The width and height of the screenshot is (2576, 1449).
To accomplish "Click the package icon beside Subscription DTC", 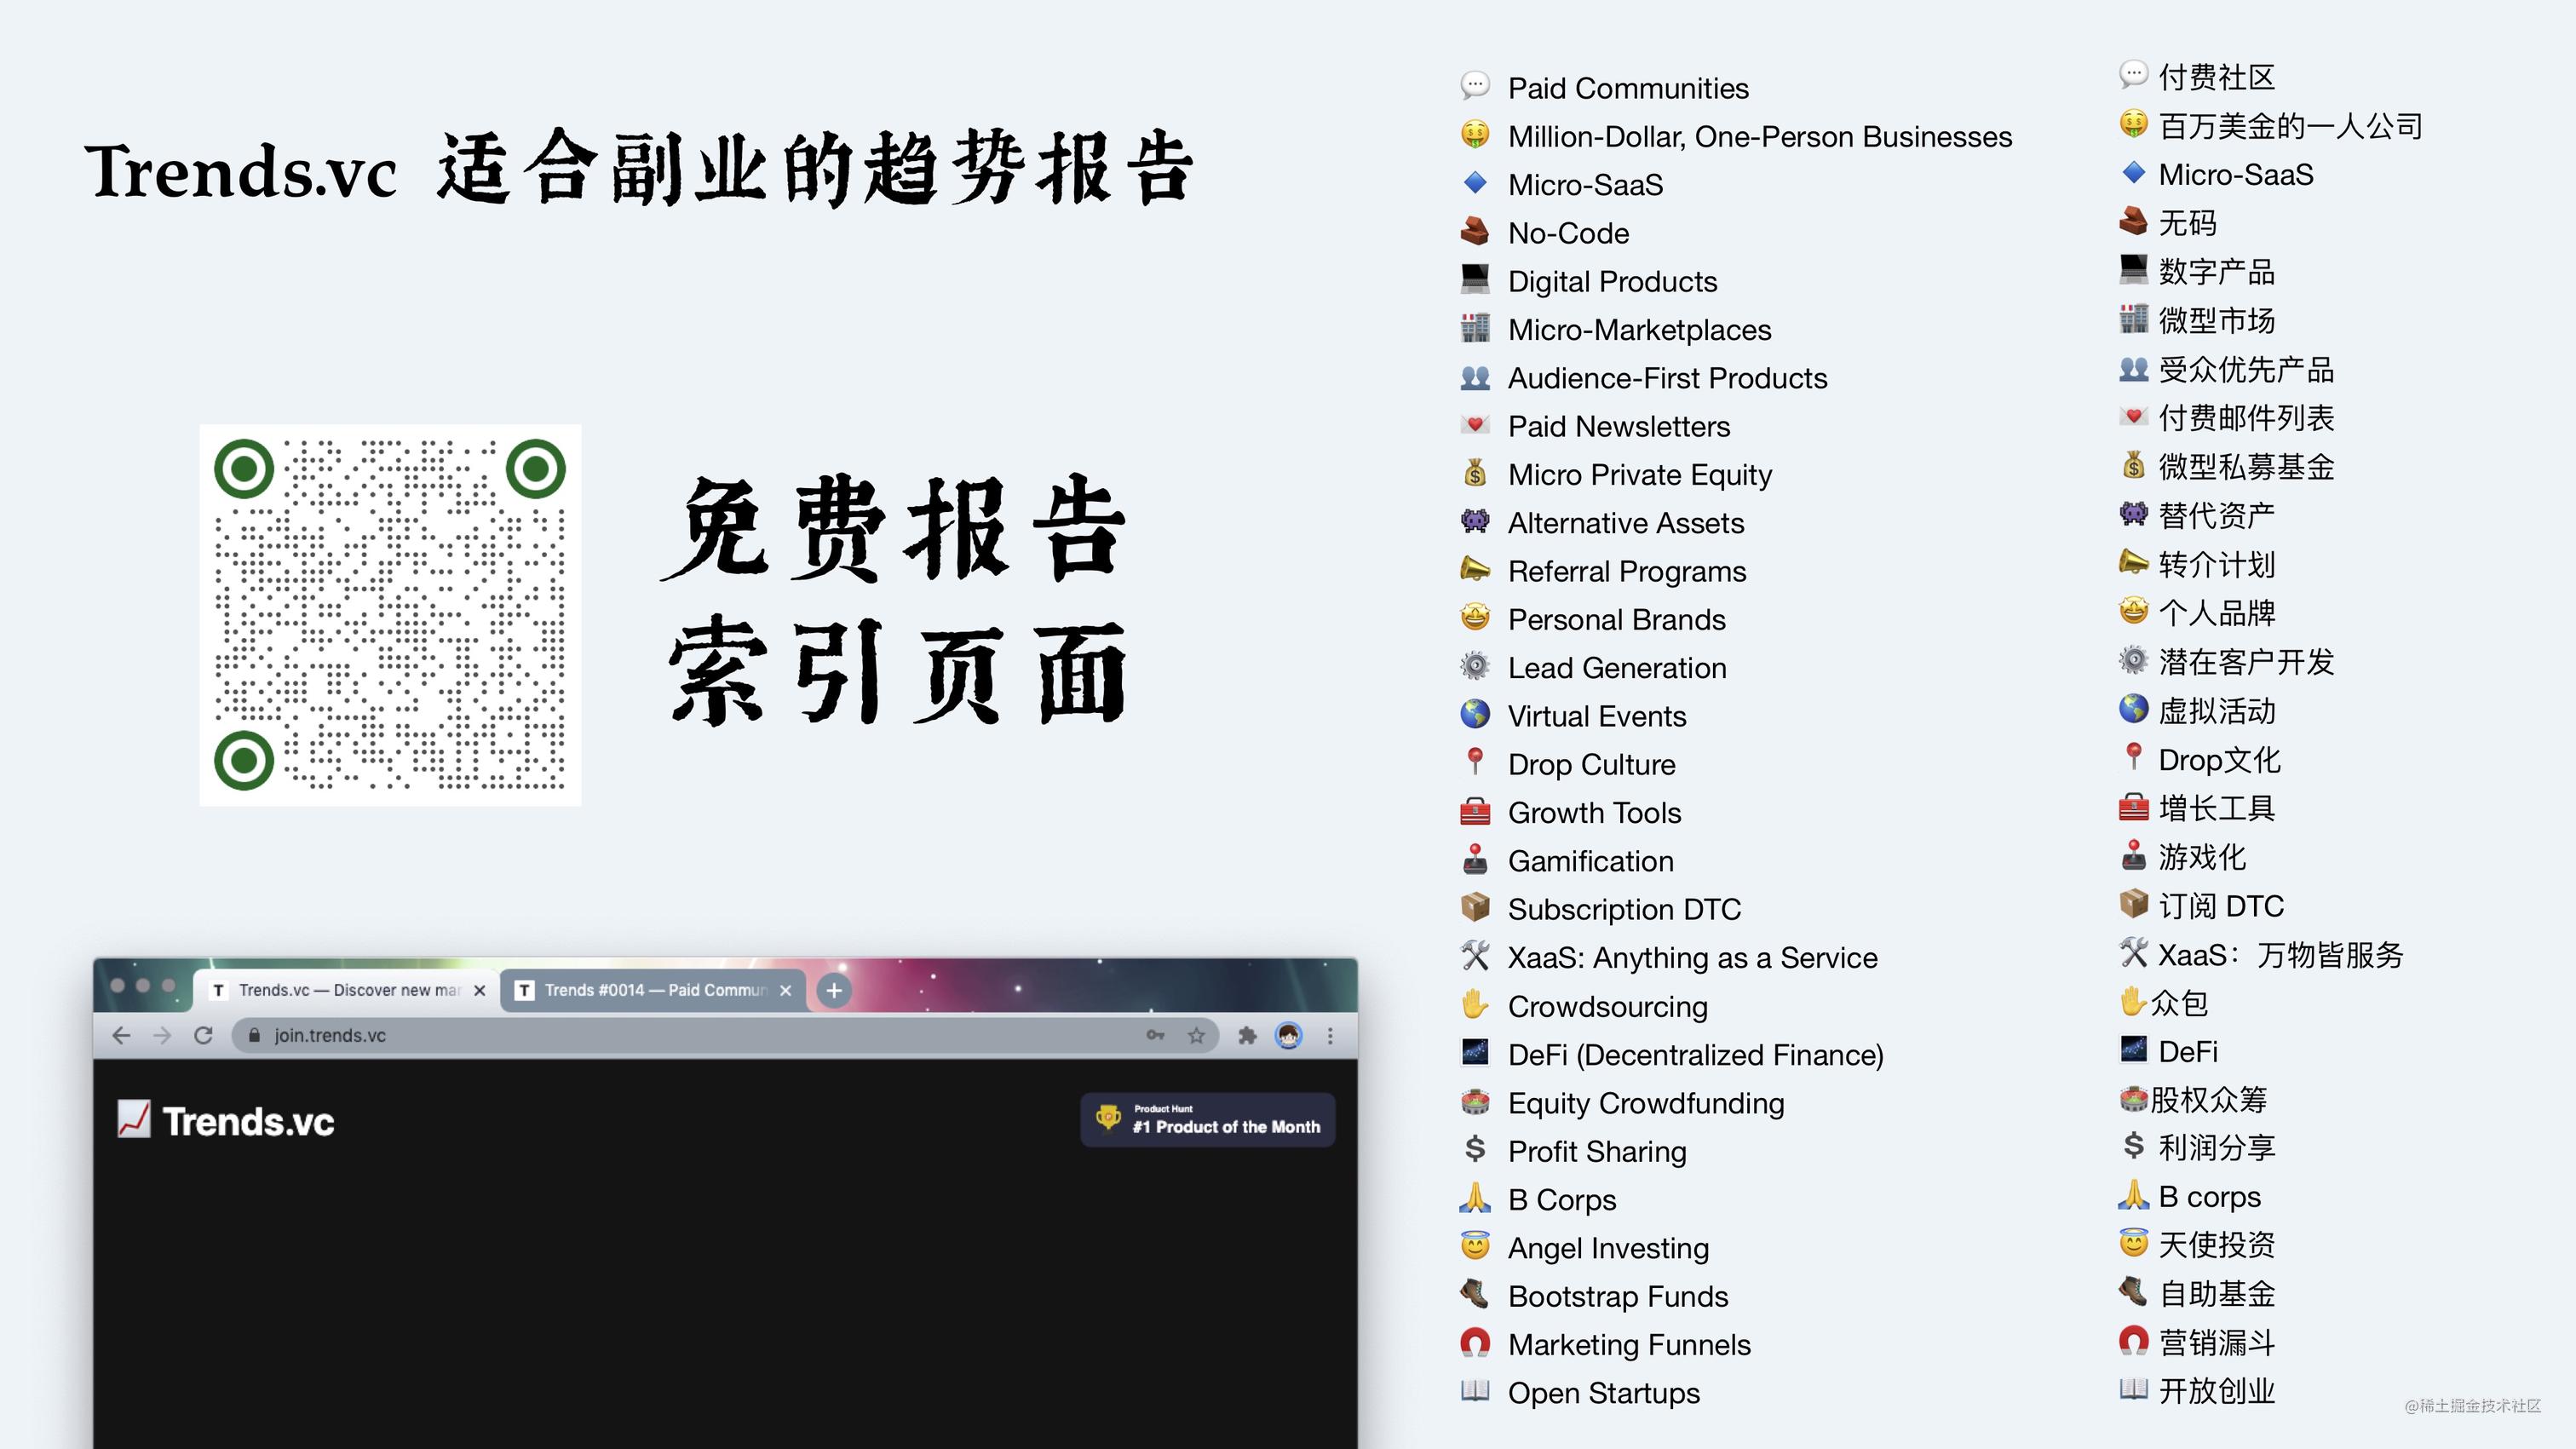I will (1474, 907).
